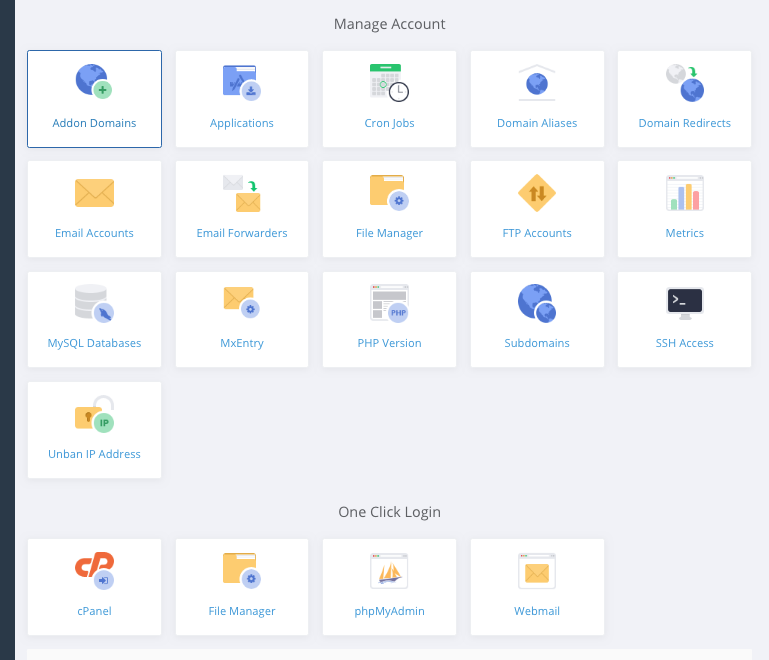Open the Webmail link label

(537, 611)
